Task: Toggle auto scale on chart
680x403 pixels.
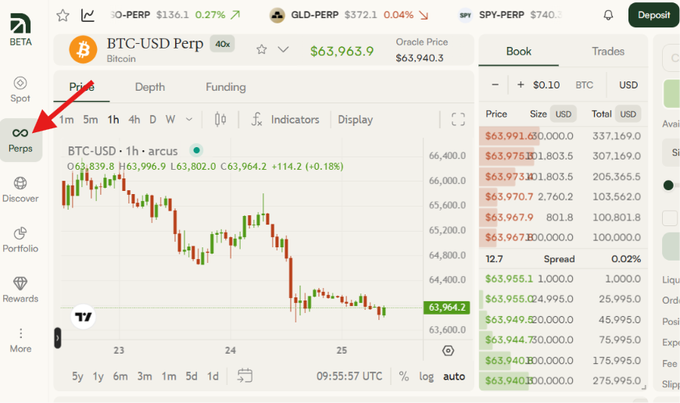Action: point(454,376)
